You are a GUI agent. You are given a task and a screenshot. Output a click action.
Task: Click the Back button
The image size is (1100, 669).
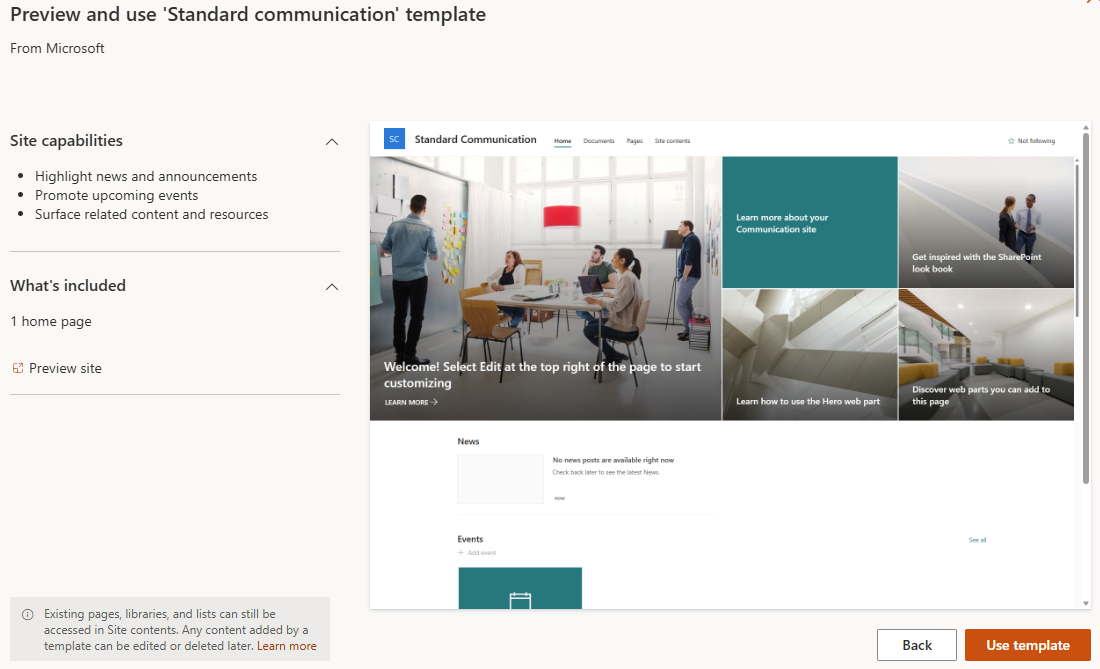coord(917,645)
